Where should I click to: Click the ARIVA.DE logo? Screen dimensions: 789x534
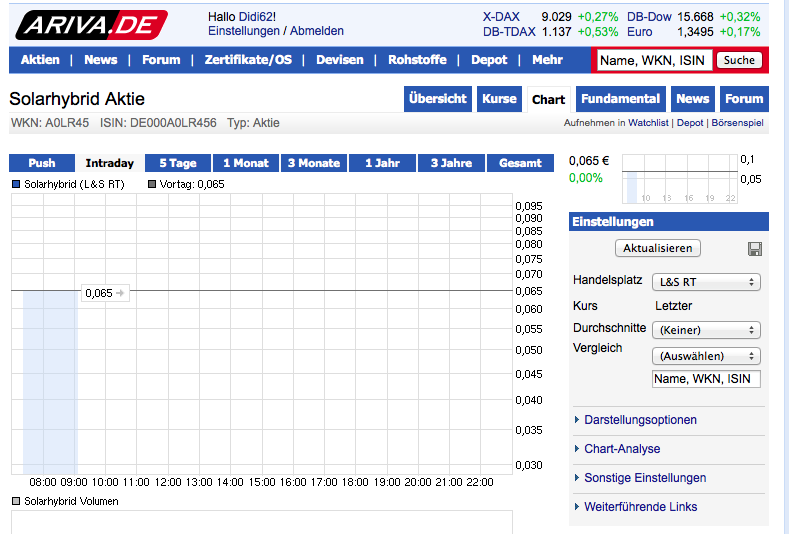pyautogui.click(x=91, y=25)
